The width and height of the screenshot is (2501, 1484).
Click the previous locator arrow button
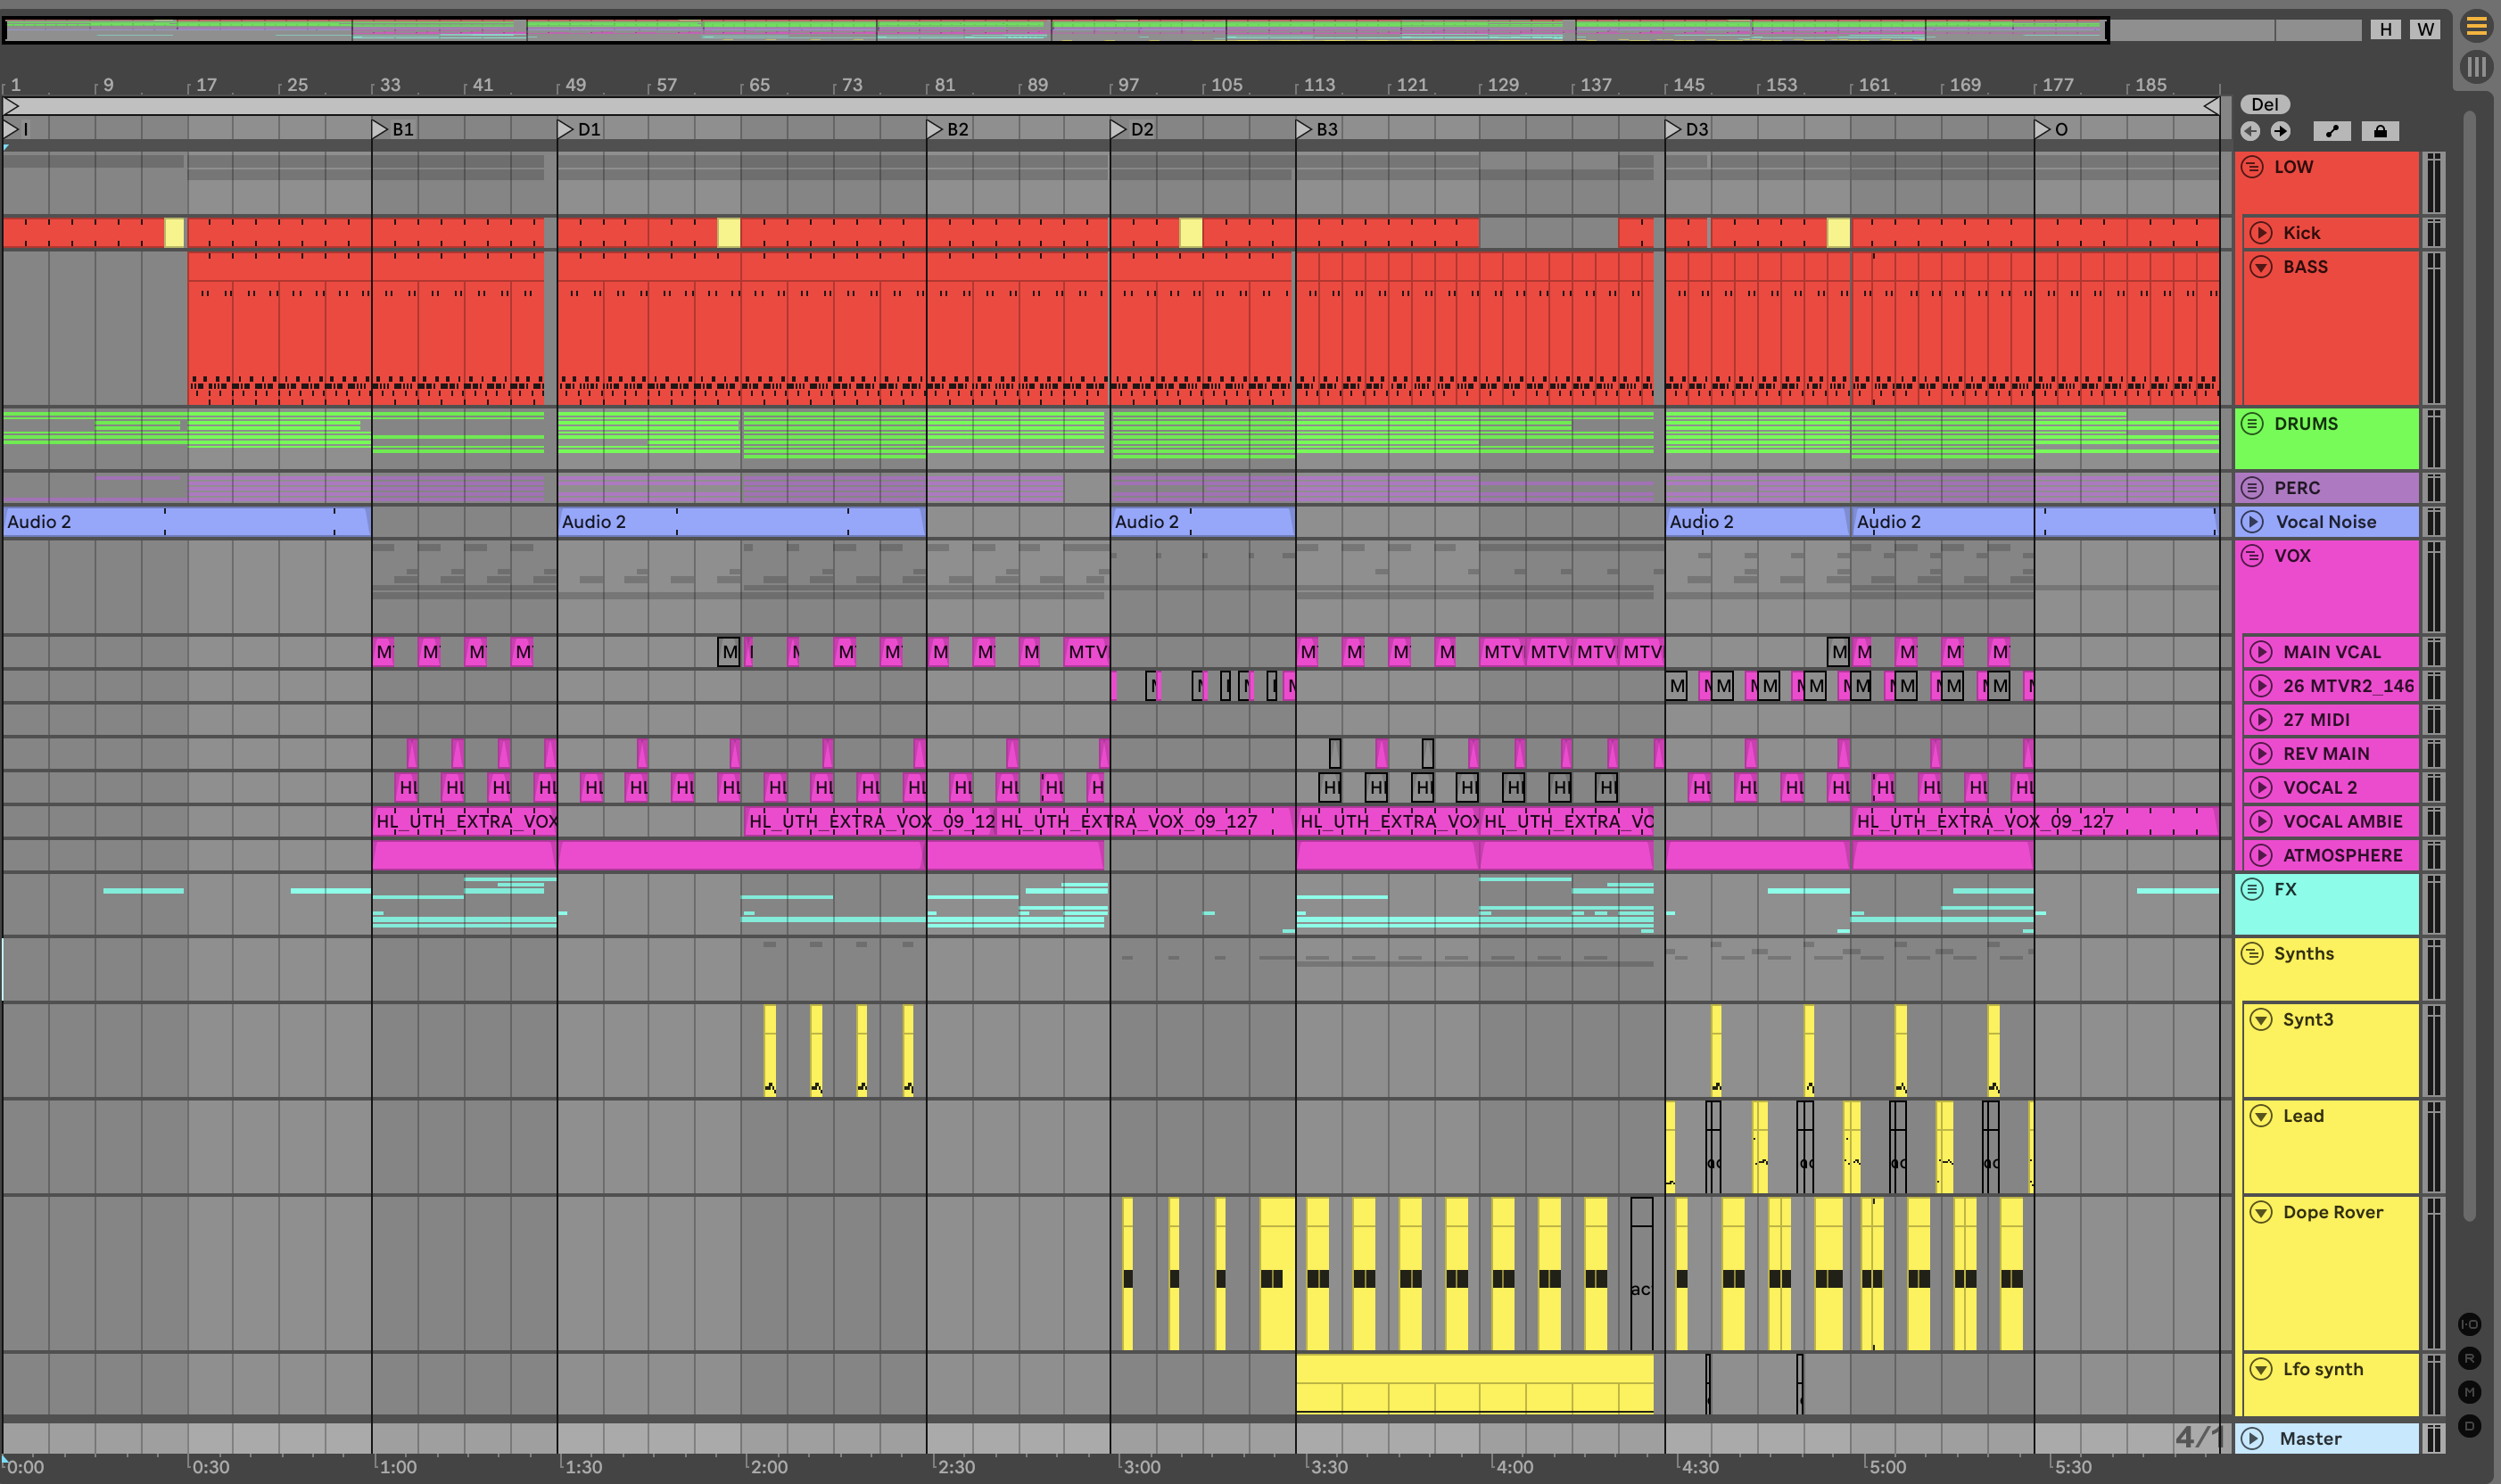point(2250,131)
